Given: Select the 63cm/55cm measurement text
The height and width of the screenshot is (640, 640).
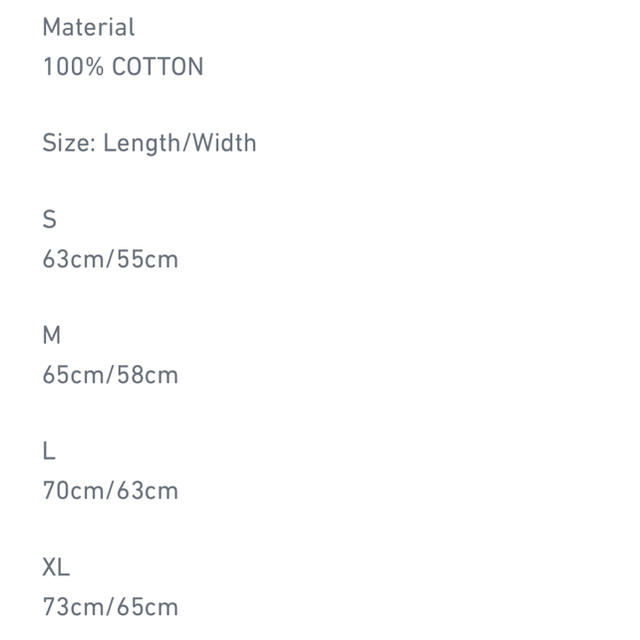Looking at the screenshot, I should point(110,259).
